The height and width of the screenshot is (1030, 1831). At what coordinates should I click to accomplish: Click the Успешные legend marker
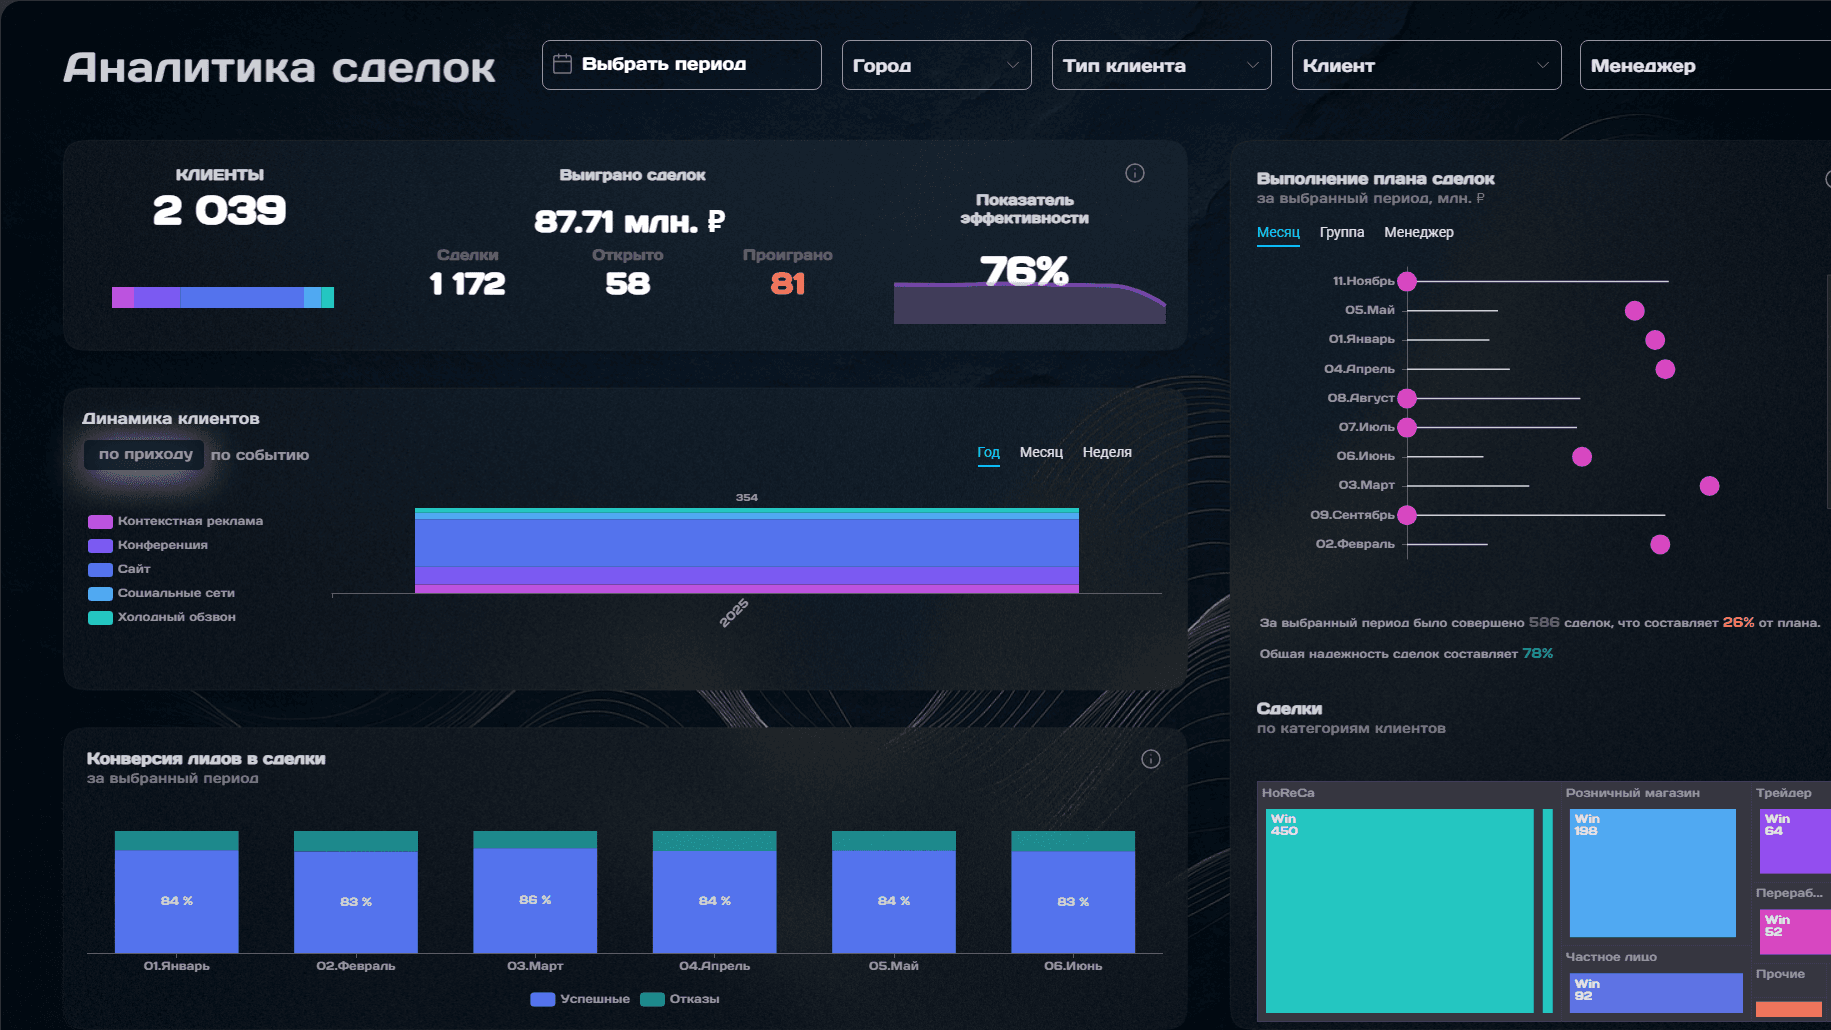click(x=543, y=999)
